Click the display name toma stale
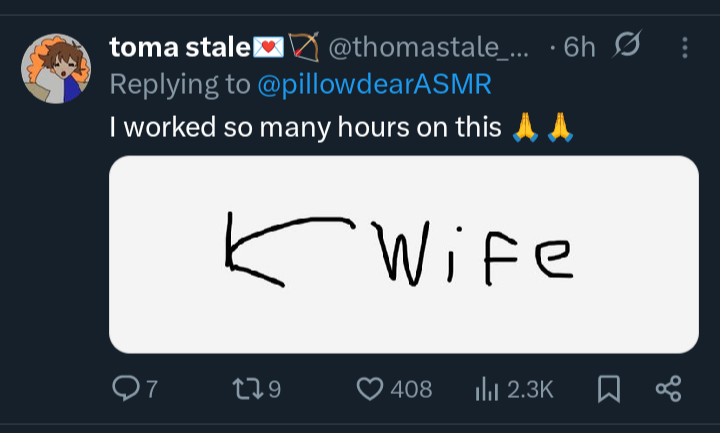720x433 pixels. [180, 47]
